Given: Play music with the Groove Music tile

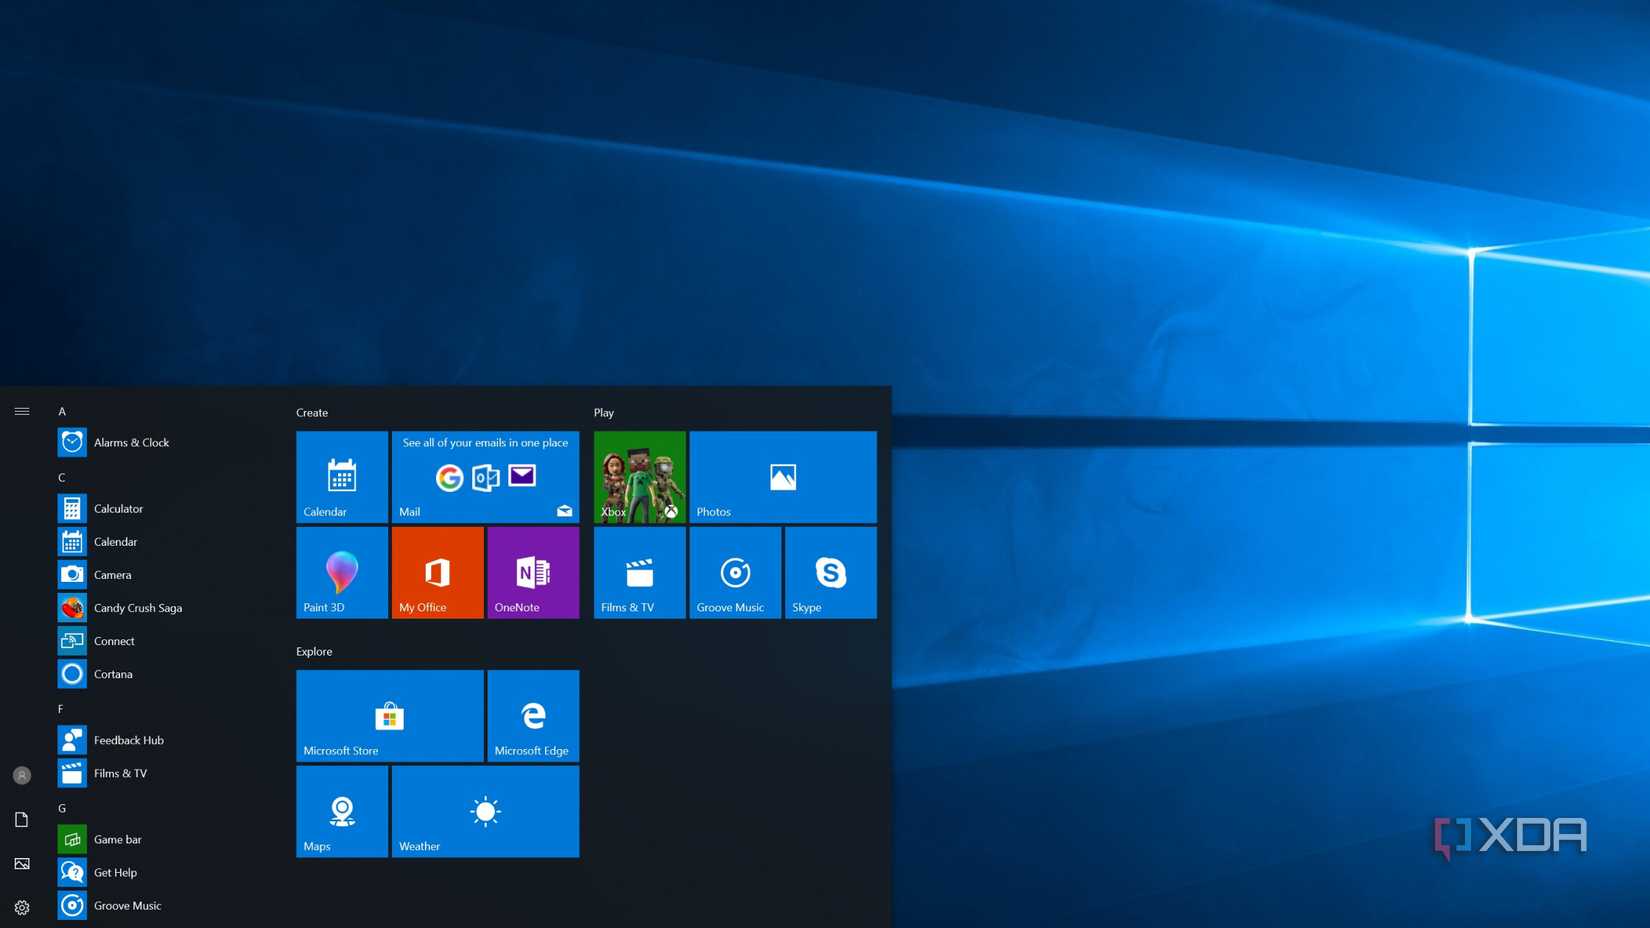Looking at the screenshot, I should click(734, 572).
